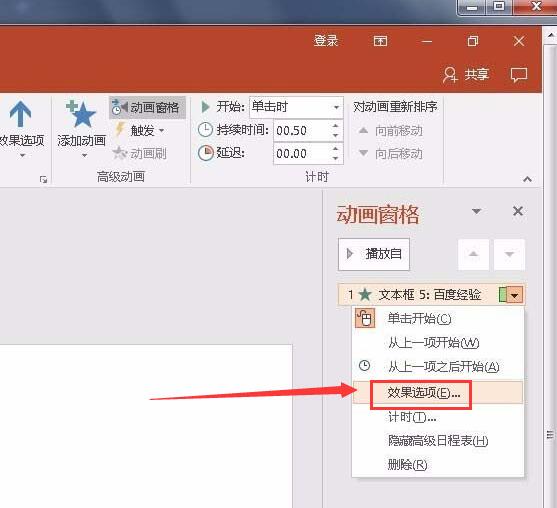Click the green timing bar of the animation item

click(503, 295)
